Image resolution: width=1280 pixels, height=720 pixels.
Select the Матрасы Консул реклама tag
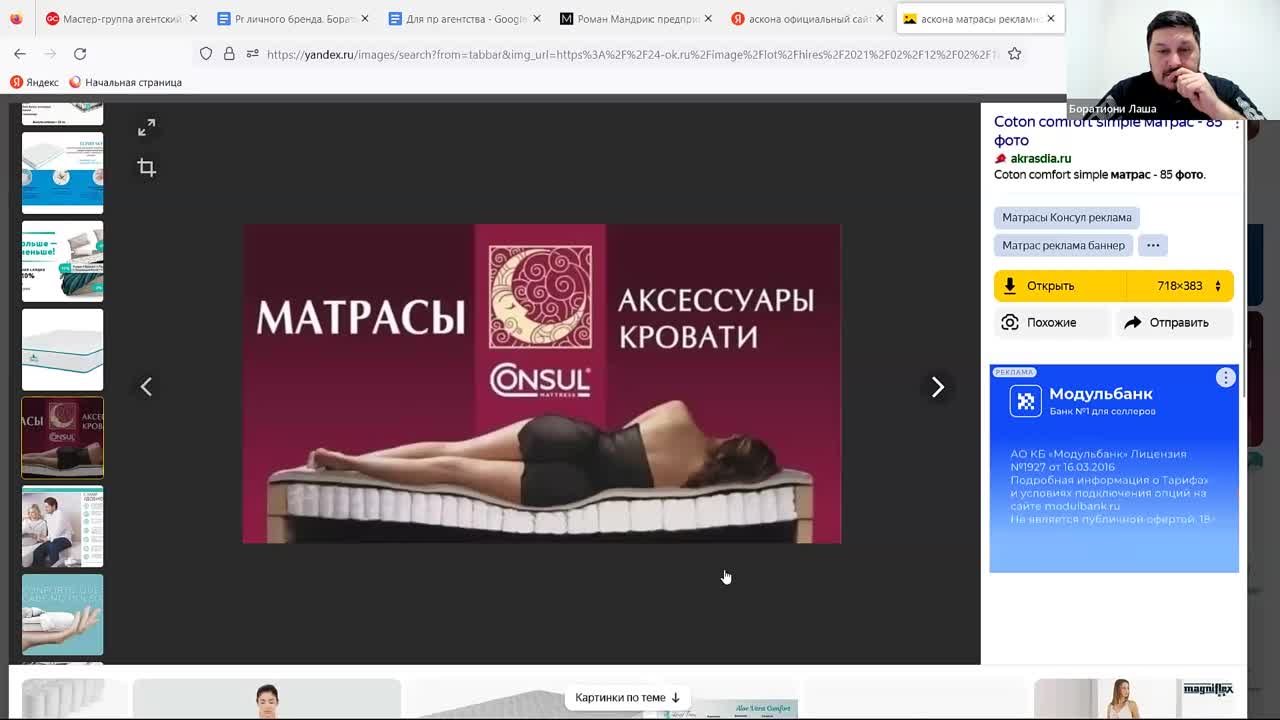click(x=1067, y=217)
